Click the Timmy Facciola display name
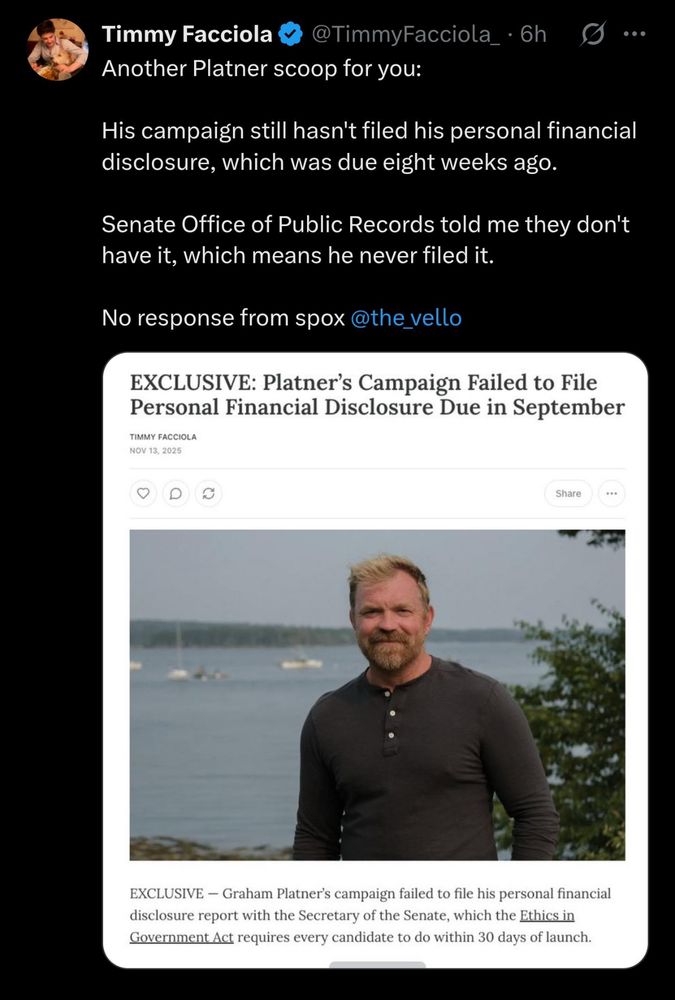Image resolution: width=675 pixels, height=1000 pixels. 187,34
